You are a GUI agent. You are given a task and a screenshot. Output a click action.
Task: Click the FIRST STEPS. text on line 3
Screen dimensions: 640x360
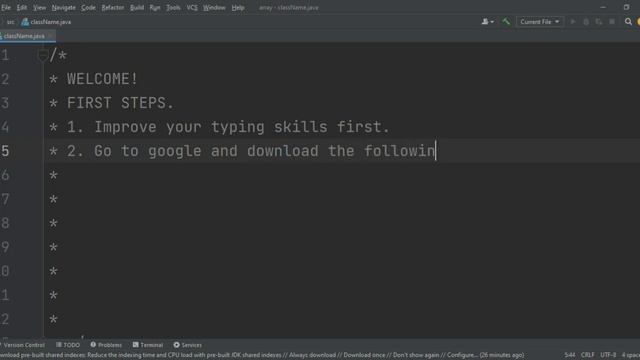(x=120, y=103)
